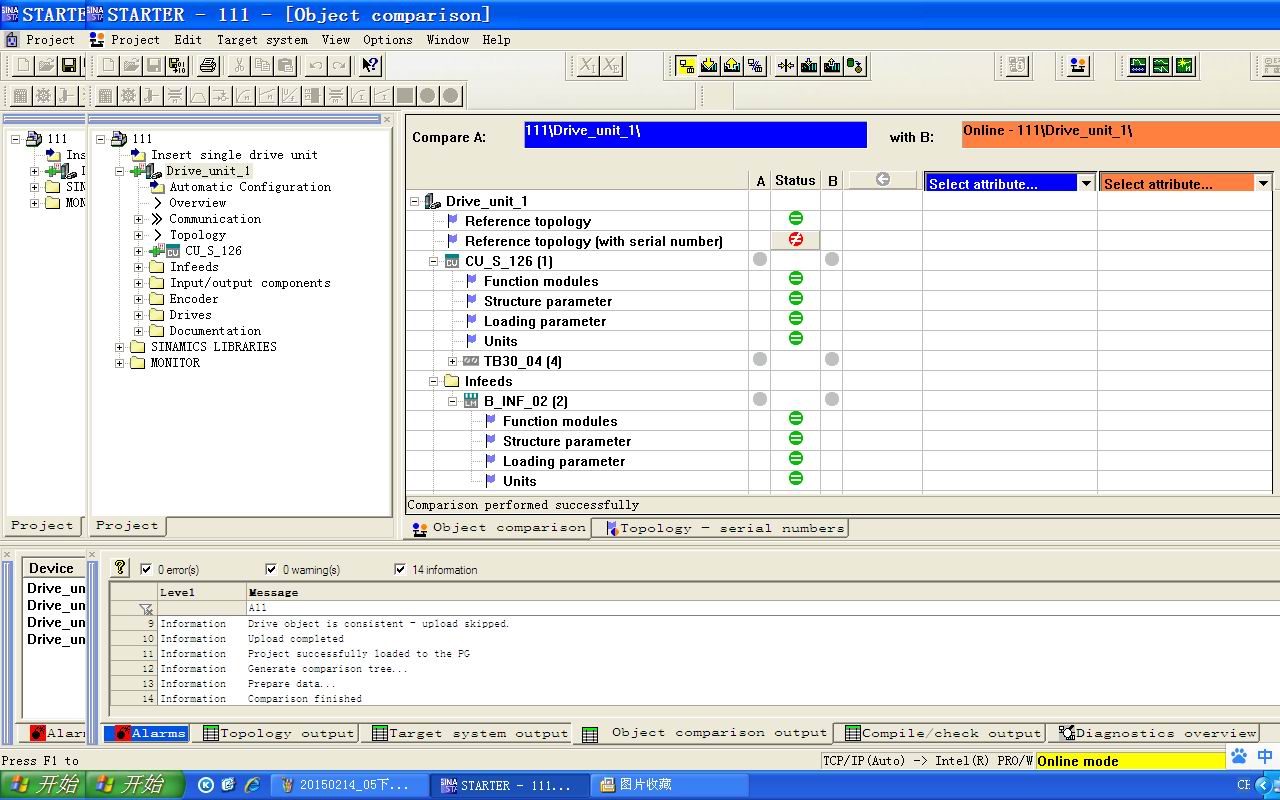Click the Redo arrow icon
Image resolution: width=1280 pixels, height=800 pixels.
(339, 66)
